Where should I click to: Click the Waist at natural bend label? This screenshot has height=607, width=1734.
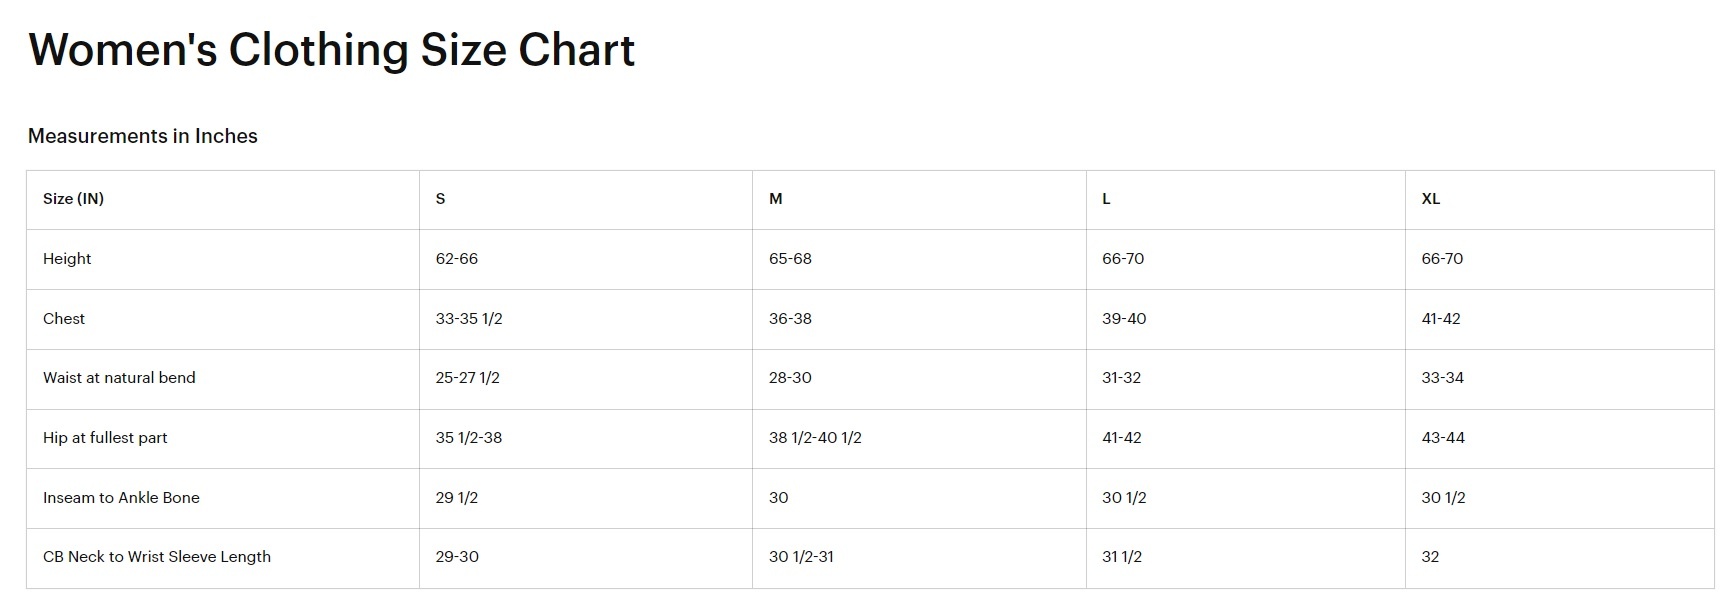tap(119, 378)
